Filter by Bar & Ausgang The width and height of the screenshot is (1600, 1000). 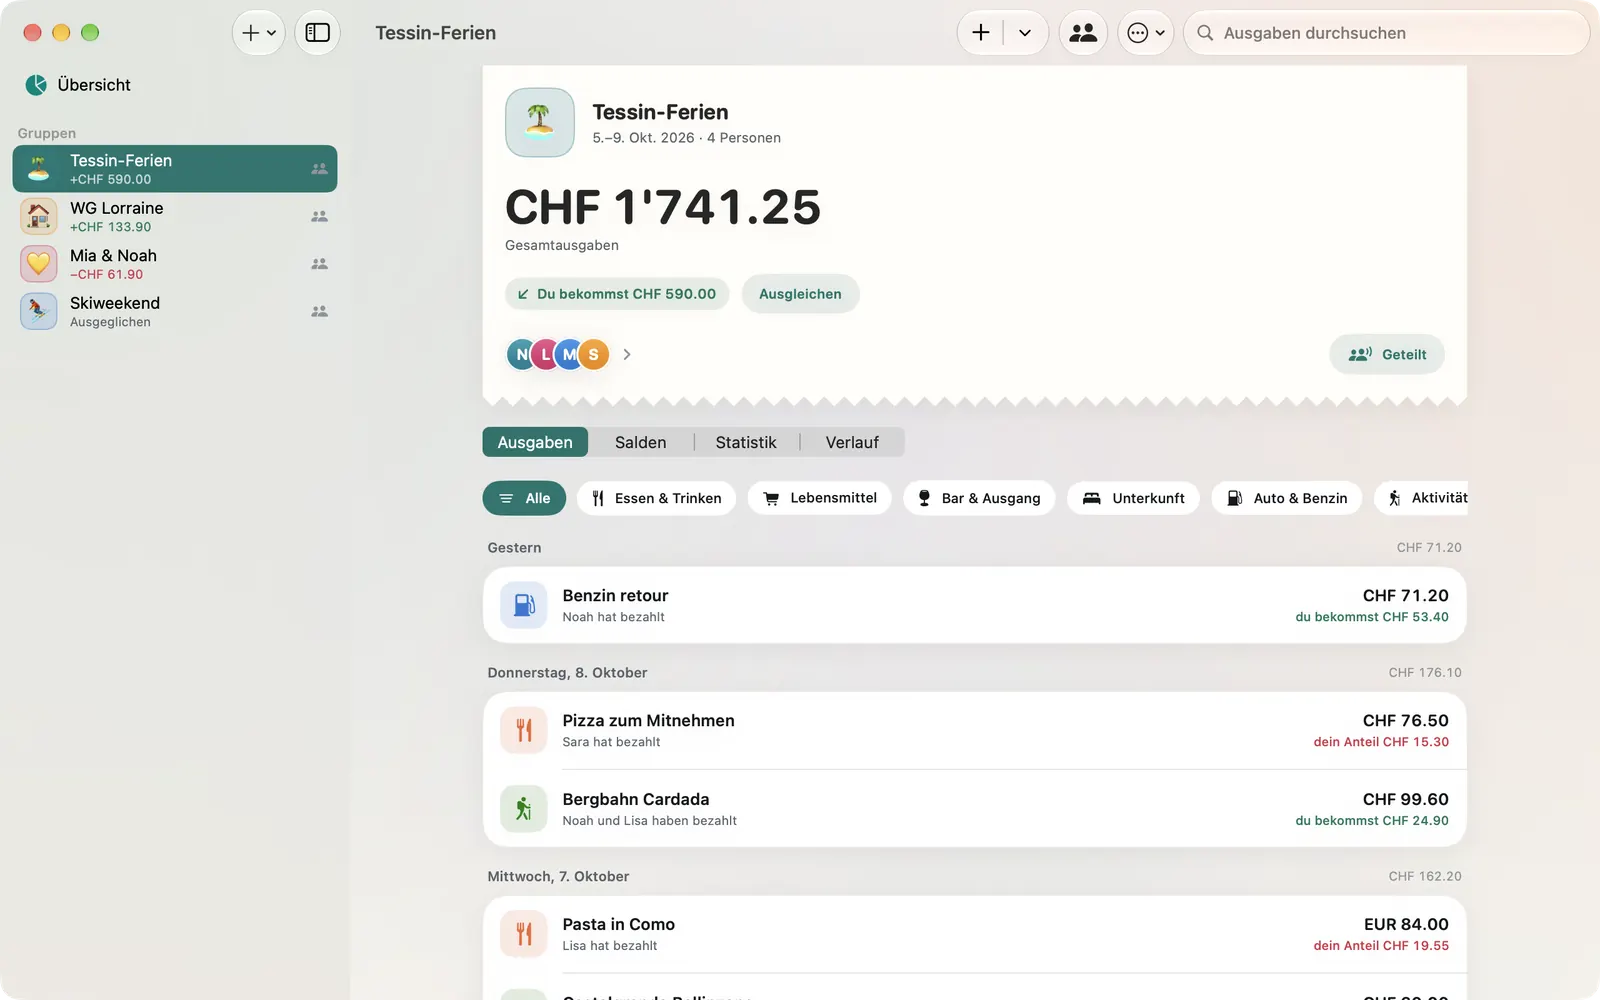979,498
